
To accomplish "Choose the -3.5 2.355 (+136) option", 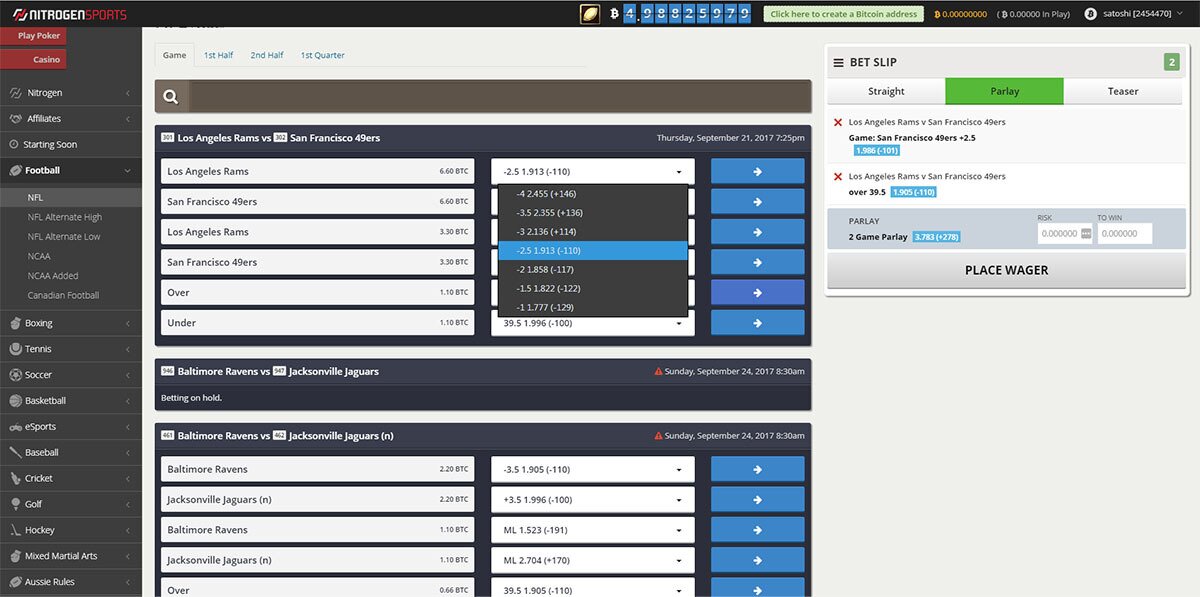I will 593,212.
